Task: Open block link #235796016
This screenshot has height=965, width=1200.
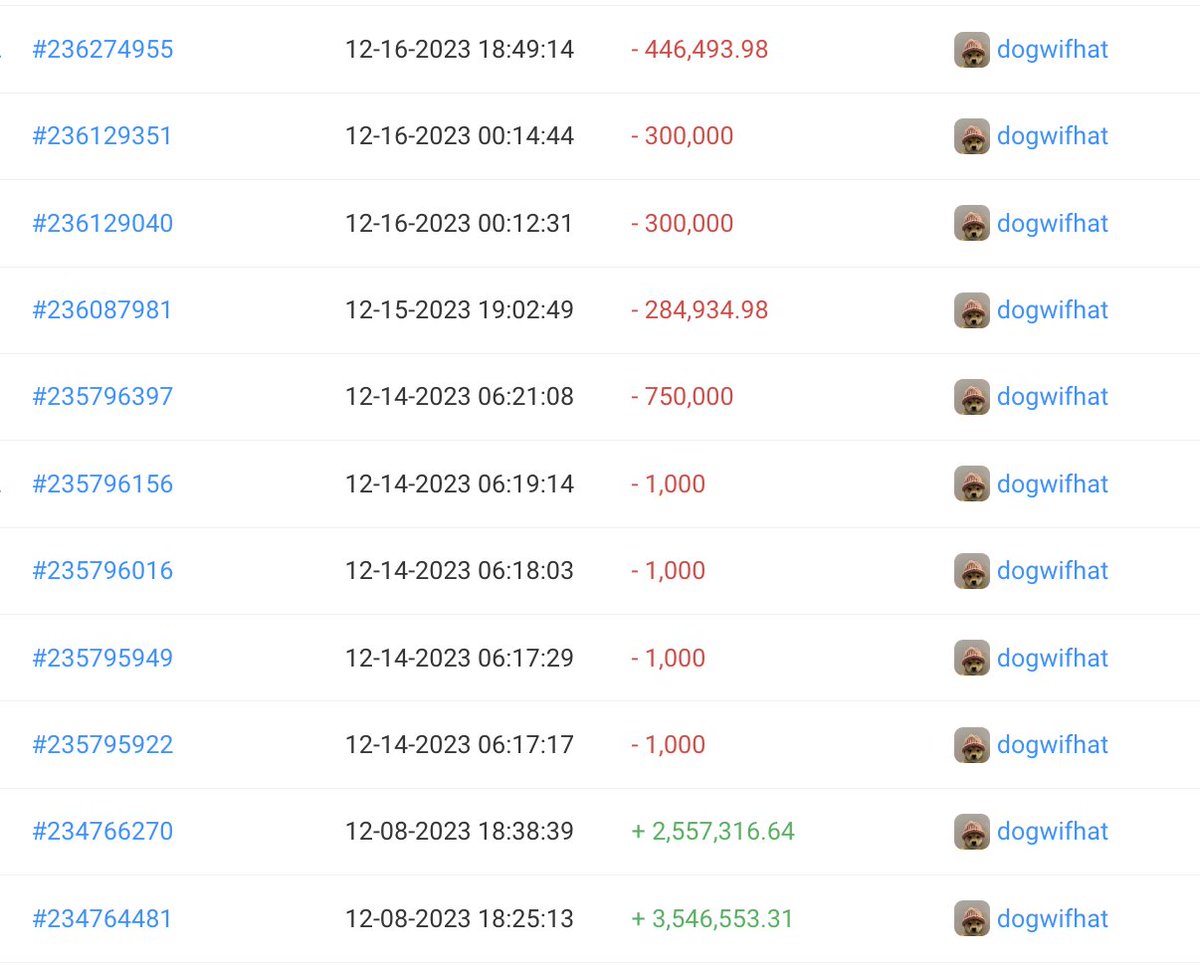Action: coord(103,571)
